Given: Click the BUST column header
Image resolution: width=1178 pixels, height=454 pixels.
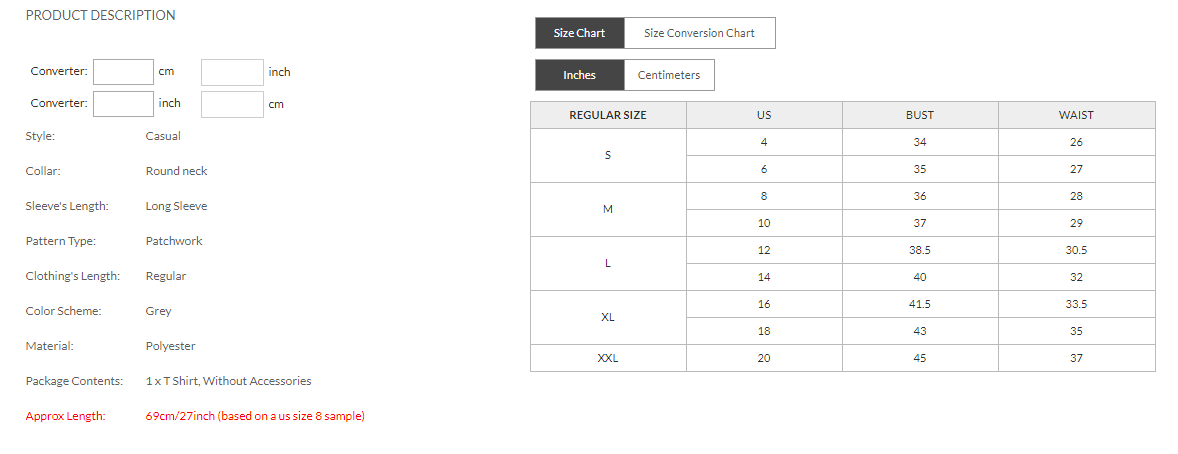Looking at the screenshot, I should point(920,115).
